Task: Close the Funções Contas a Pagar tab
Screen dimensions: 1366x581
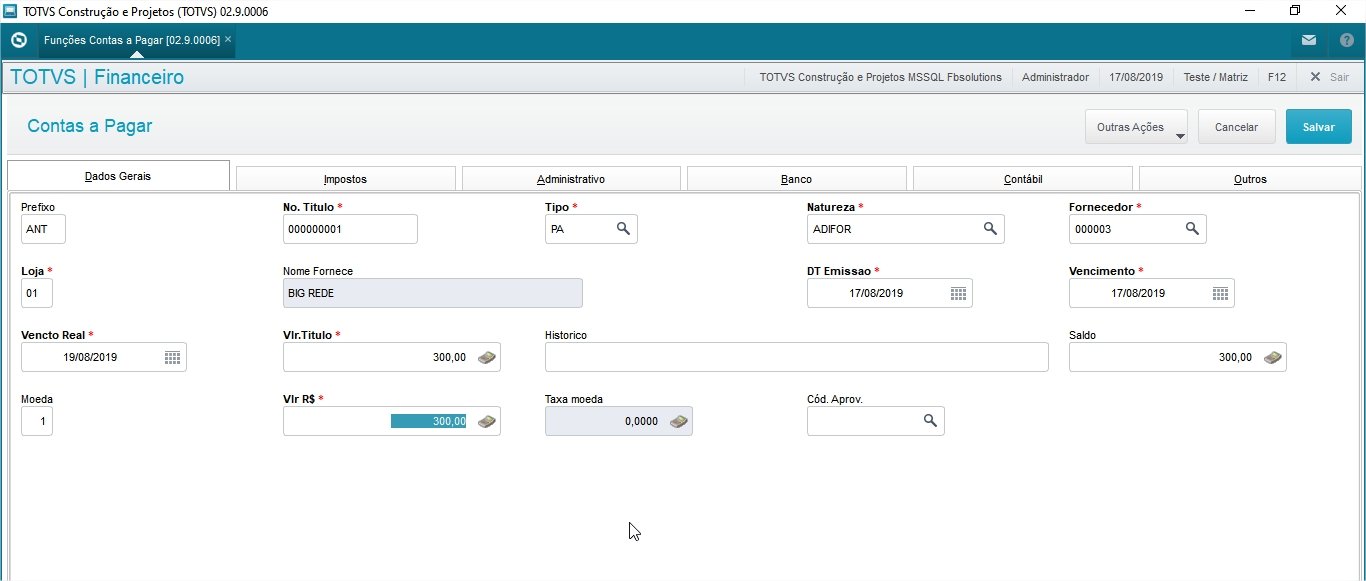Action: pyautogui.click(x=228, y=39)
